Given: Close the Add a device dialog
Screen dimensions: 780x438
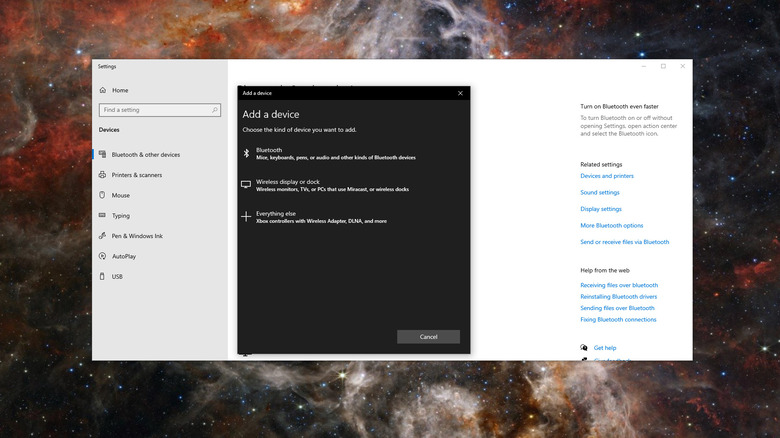Looking at the screenshot, I should point(460,93).
